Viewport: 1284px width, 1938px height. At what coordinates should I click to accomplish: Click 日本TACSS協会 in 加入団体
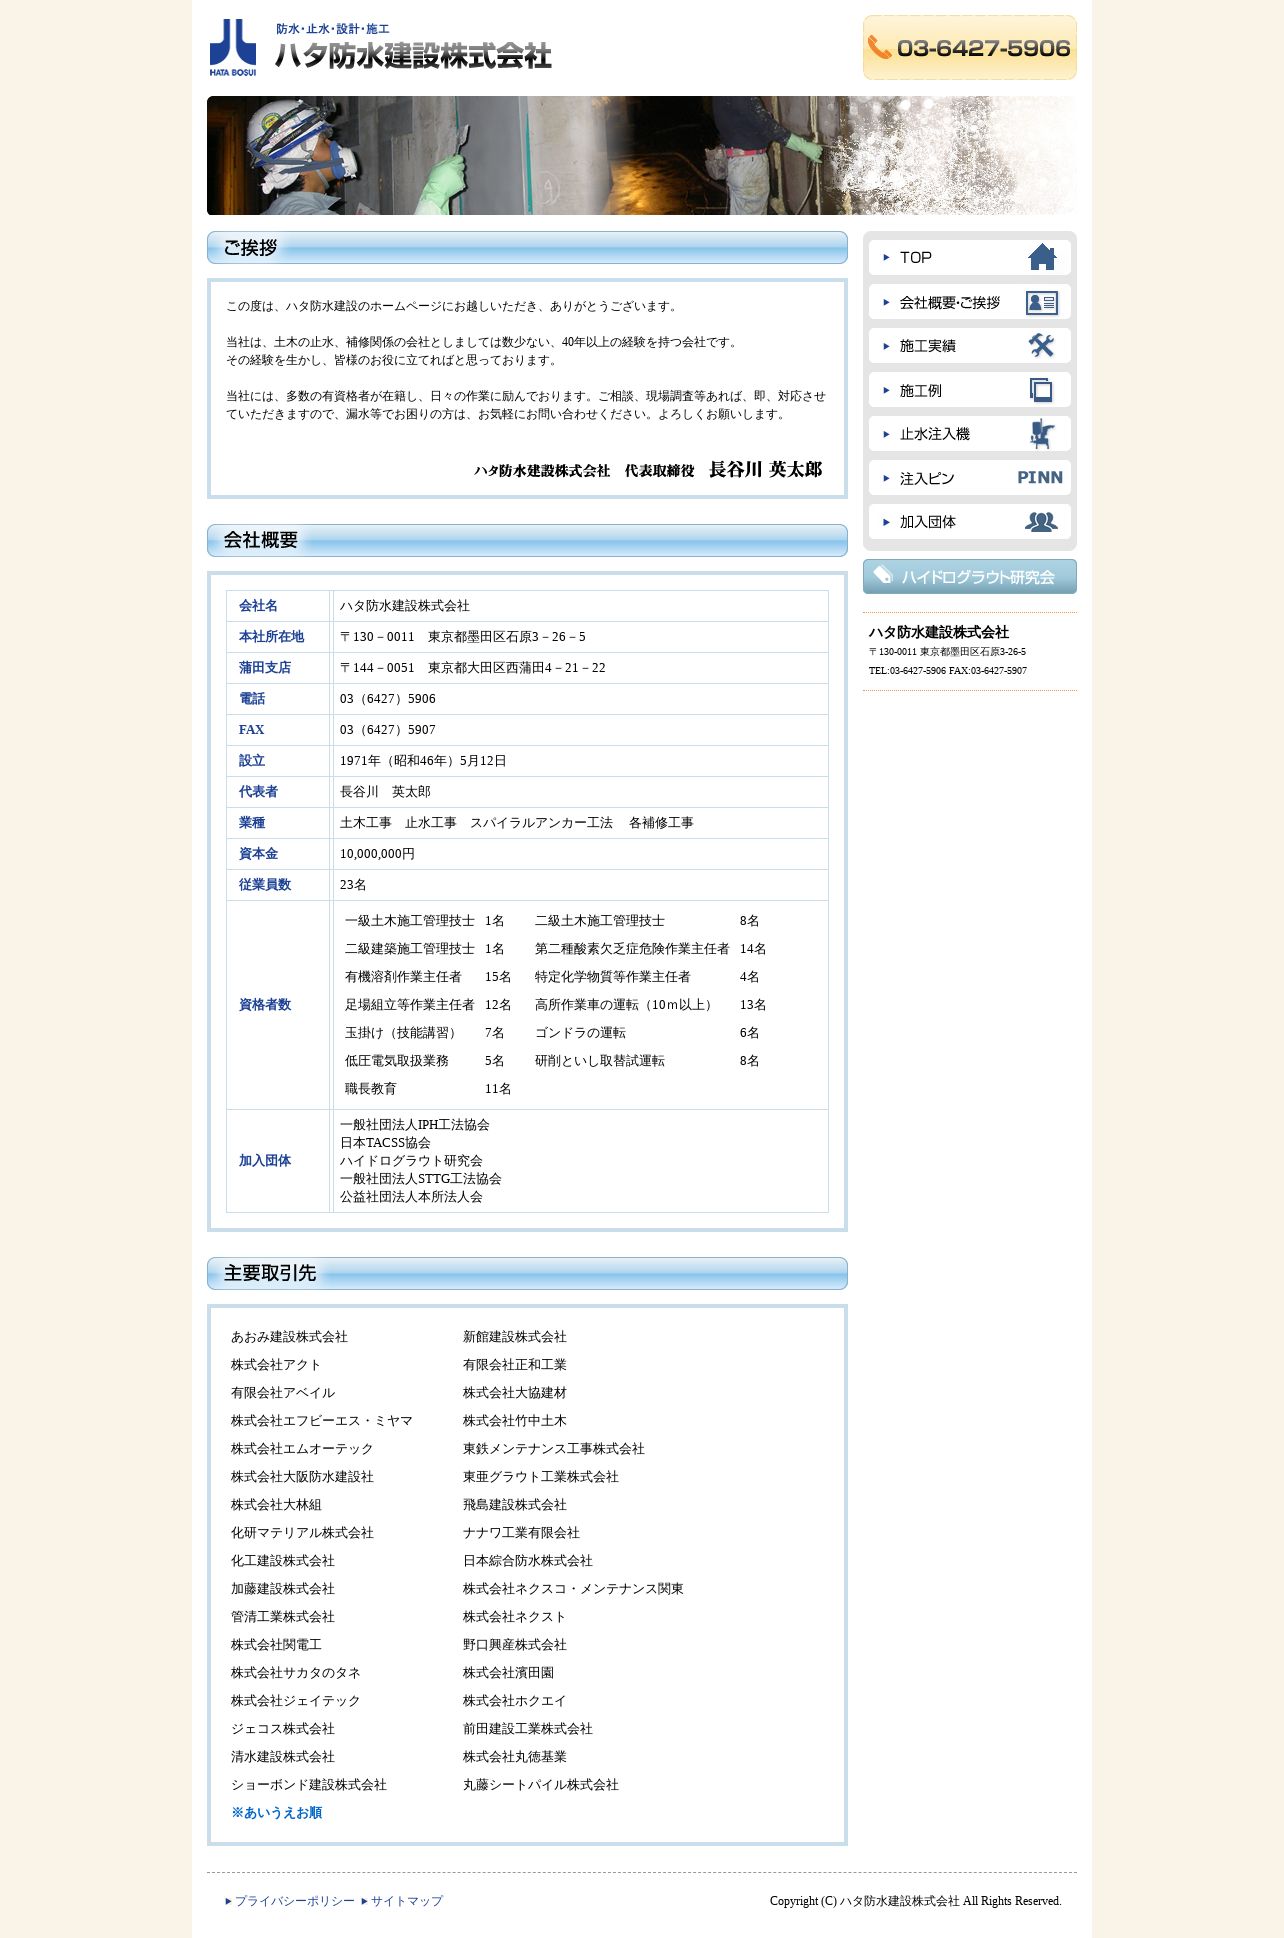click(x=385, y=1143)
